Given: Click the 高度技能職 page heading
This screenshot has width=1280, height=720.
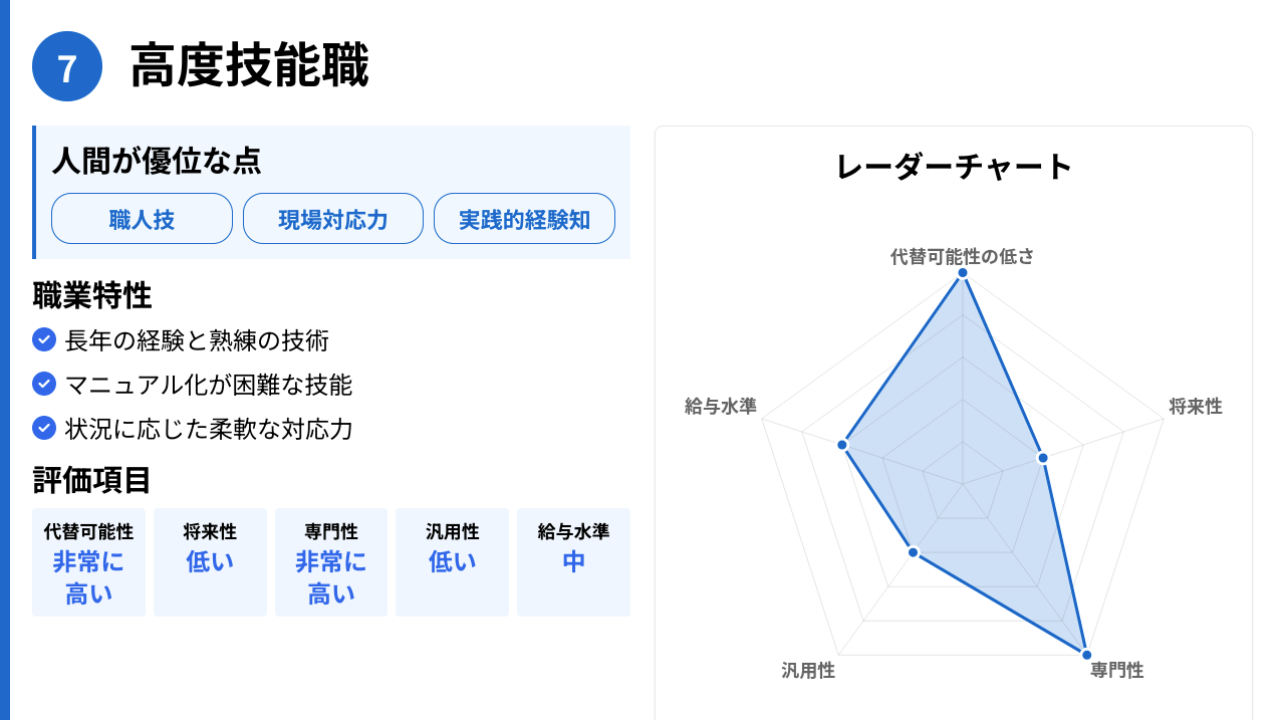Looking at the screenshot, I should pos(250,67).
